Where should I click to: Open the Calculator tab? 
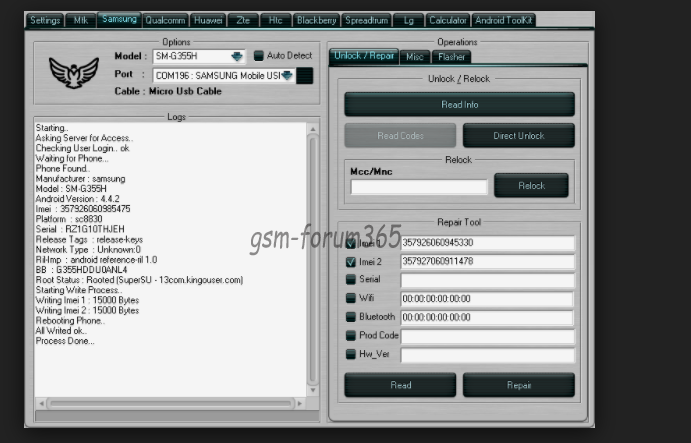448,20
